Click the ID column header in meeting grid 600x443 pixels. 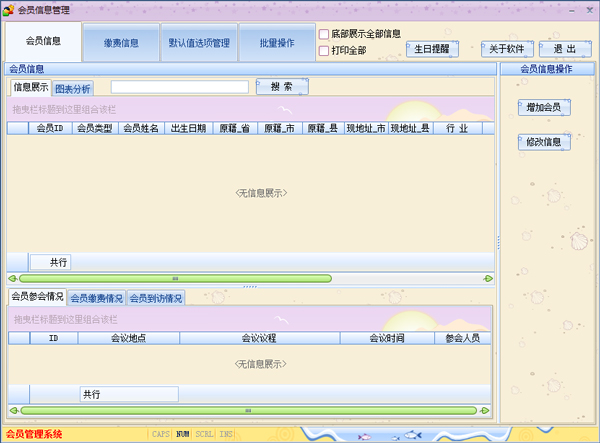(54, 338)
